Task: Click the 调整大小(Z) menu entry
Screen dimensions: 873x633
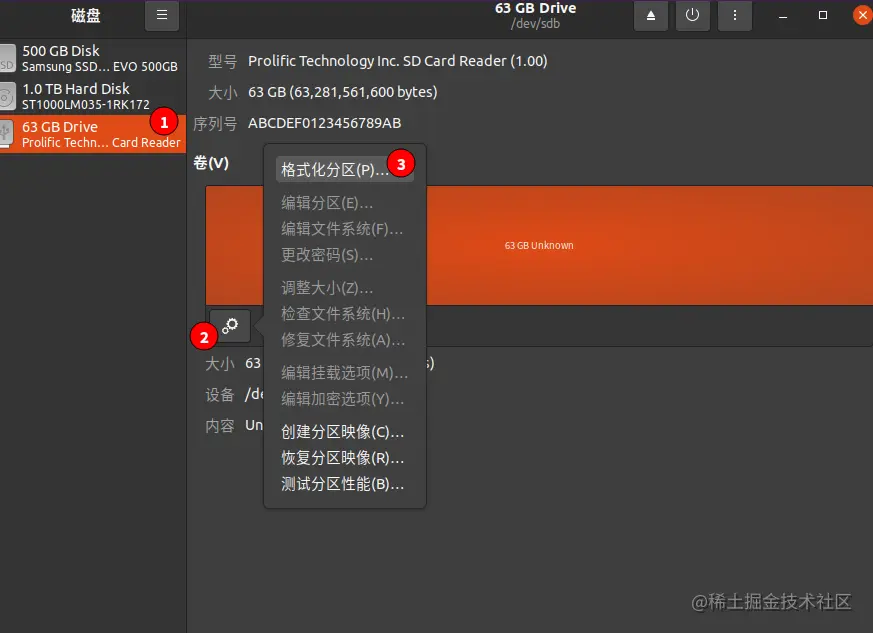Action: click(327, 288)
